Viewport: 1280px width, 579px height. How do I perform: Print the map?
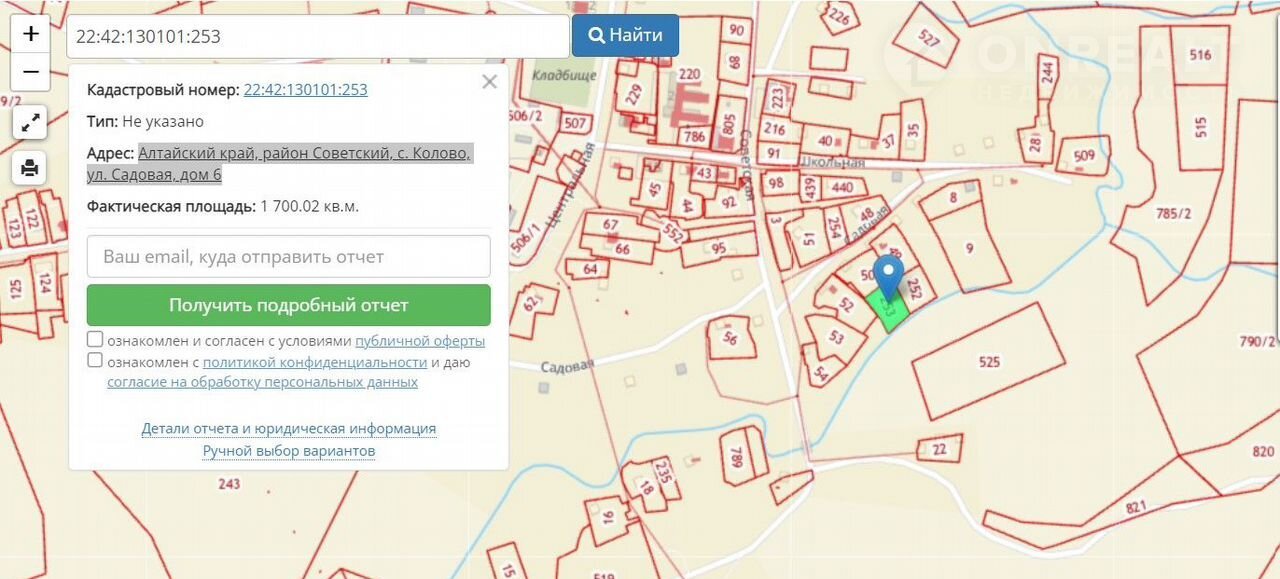[31, 167]
